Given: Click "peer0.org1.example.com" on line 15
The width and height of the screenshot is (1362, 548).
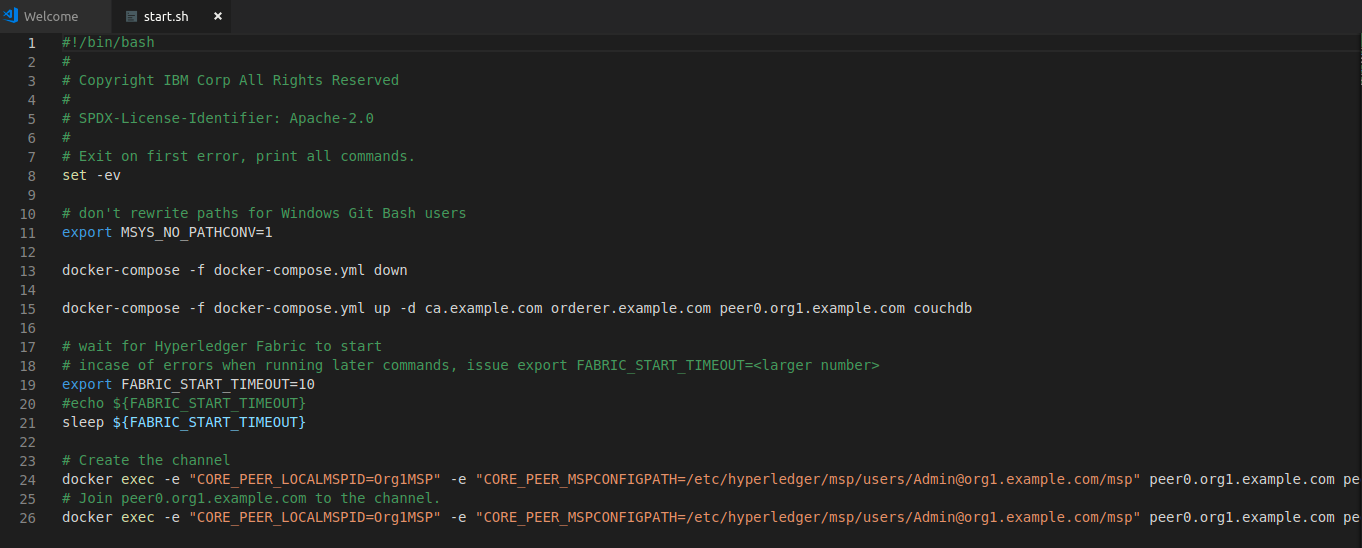Looking at the screenshot, I should pos(812,308).
